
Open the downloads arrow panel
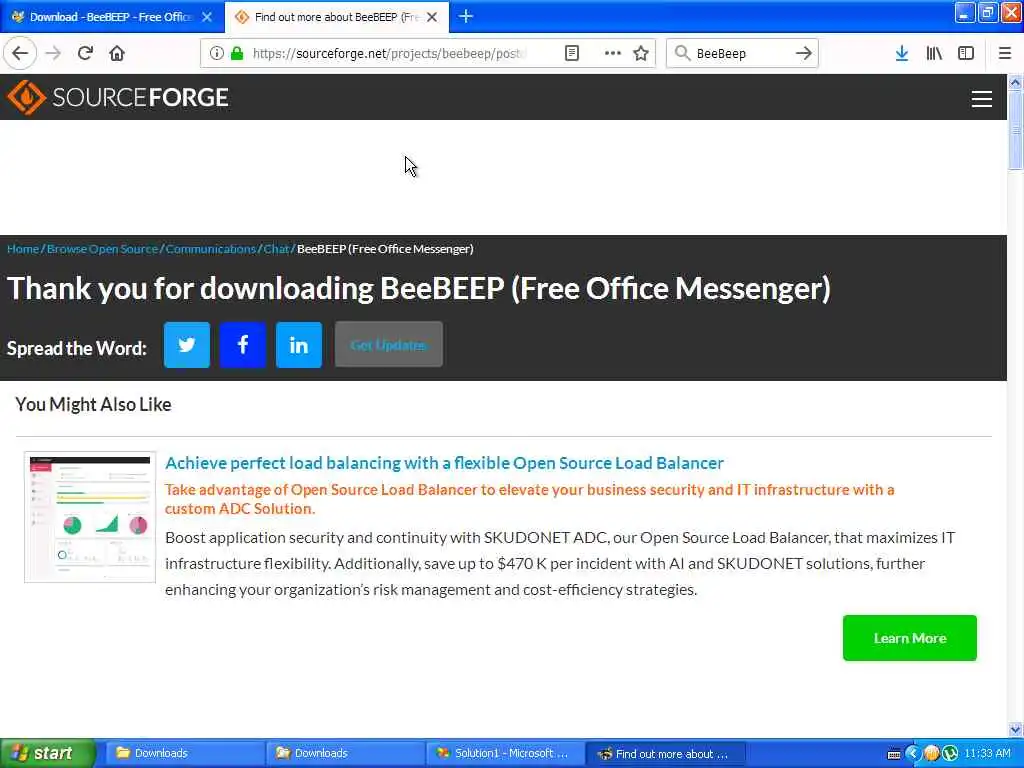902,53
